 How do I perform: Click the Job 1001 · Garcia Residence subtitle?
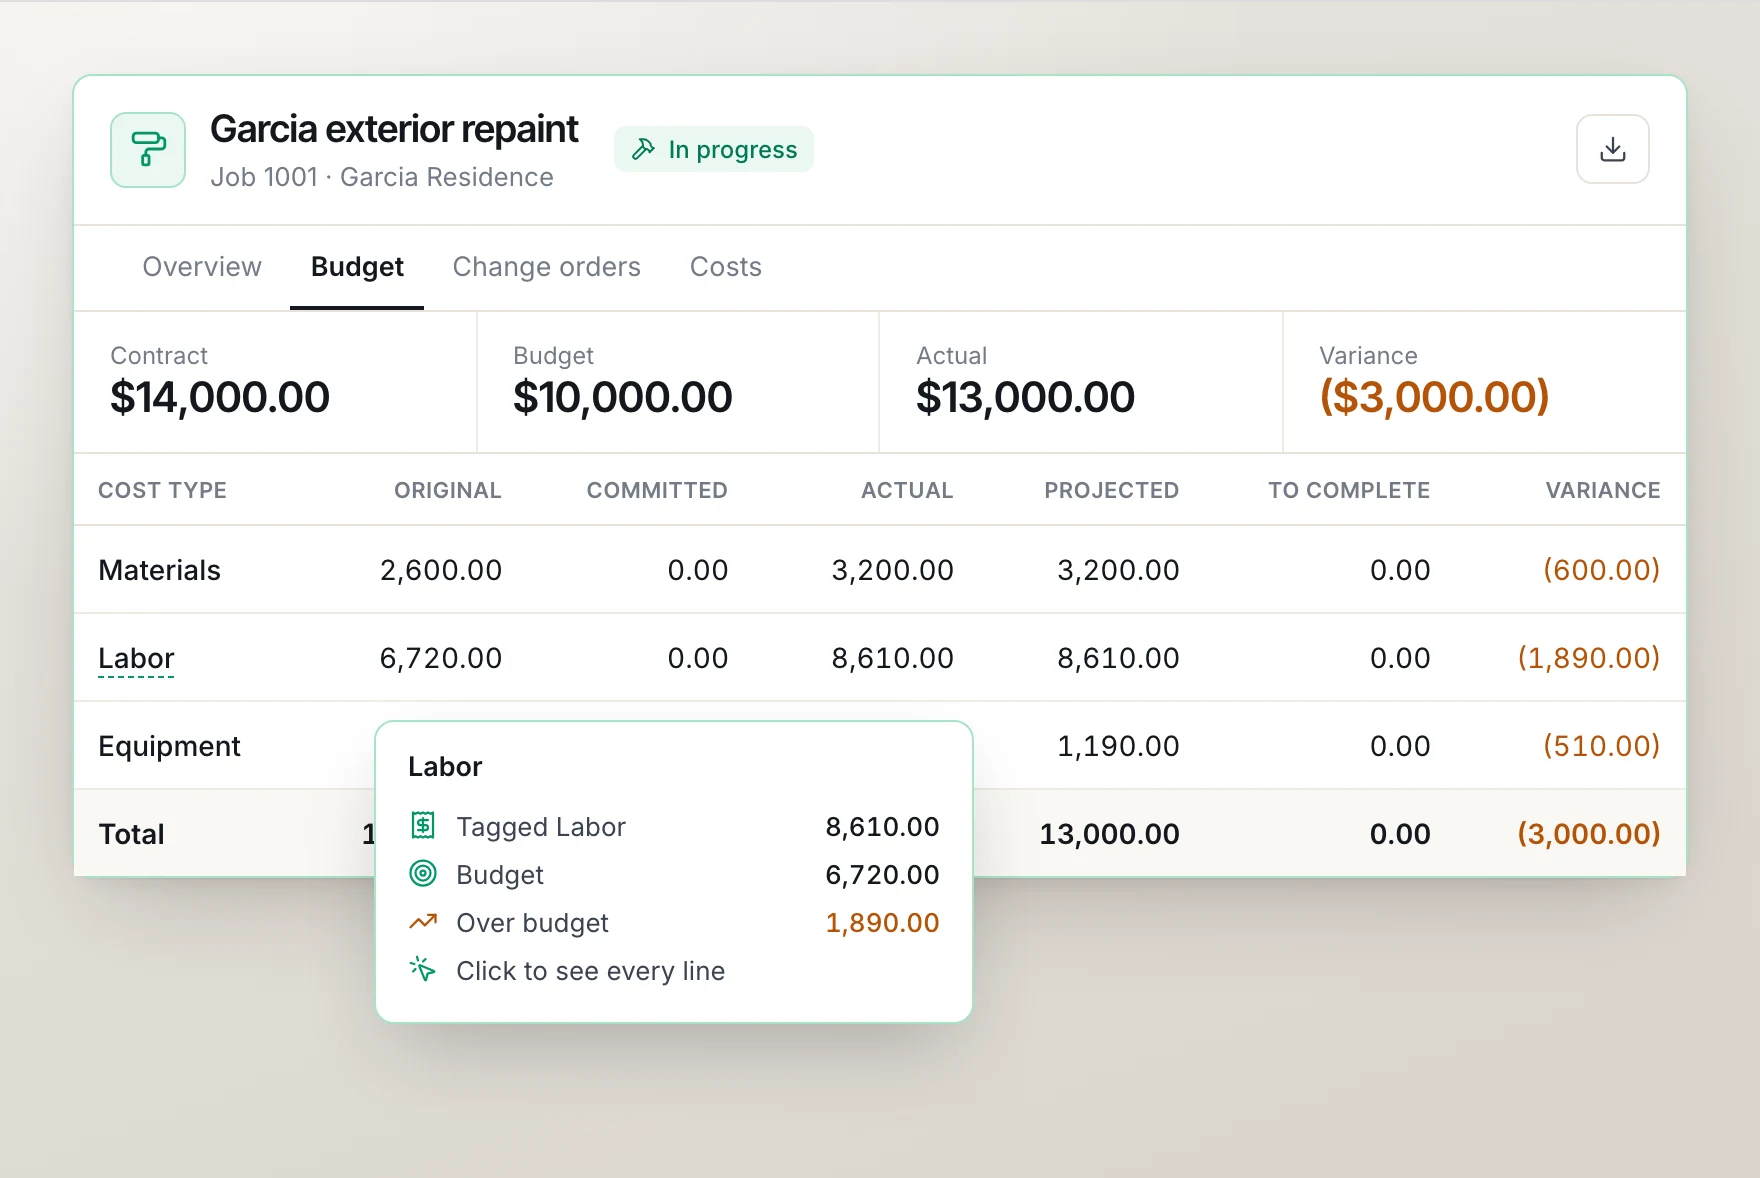coord(382,177)
